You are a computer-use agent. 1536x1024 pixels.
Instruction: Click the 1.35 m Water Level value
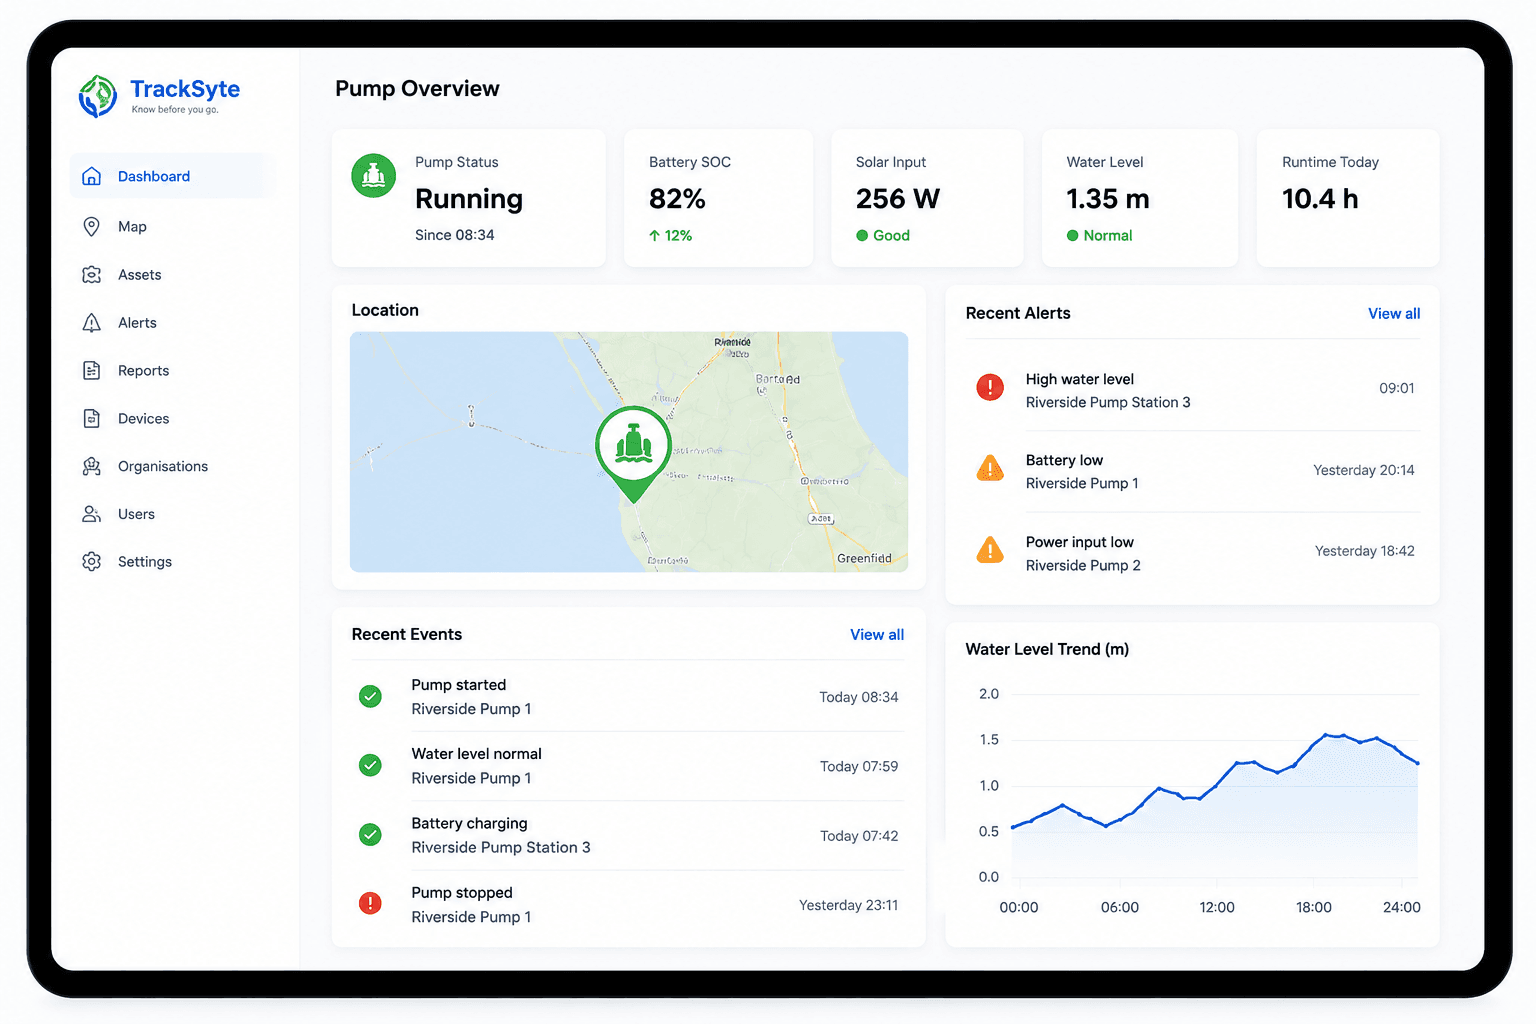point(1108,199)
